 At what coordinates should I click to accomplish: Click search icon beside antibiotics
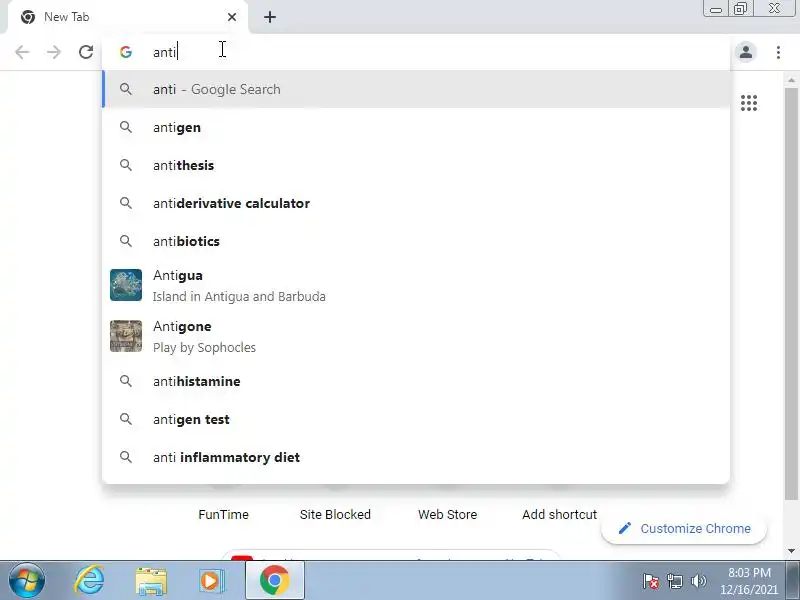126,241
